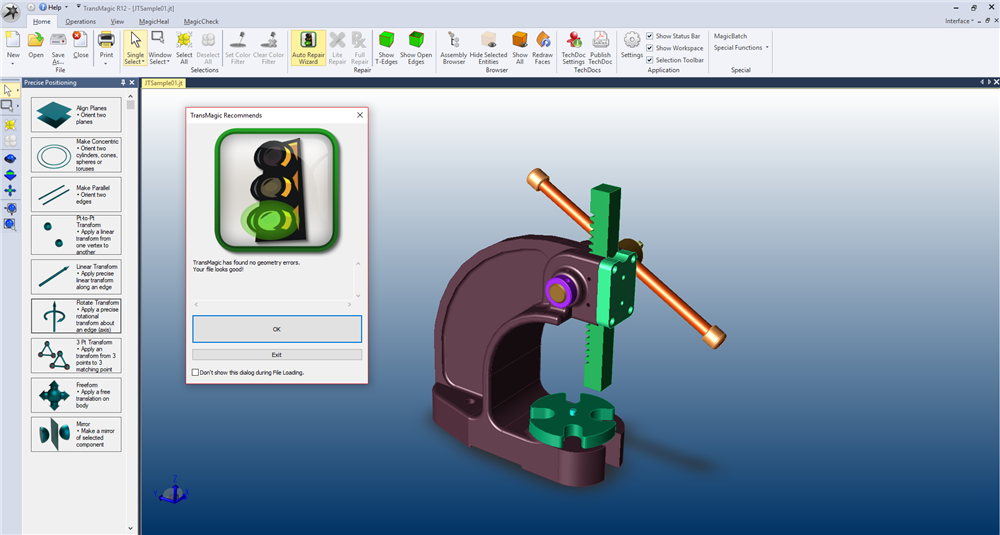
Task: Toggle the Show Status Bar checkbox
Action: pyautogui.click(x=650, y=36)
